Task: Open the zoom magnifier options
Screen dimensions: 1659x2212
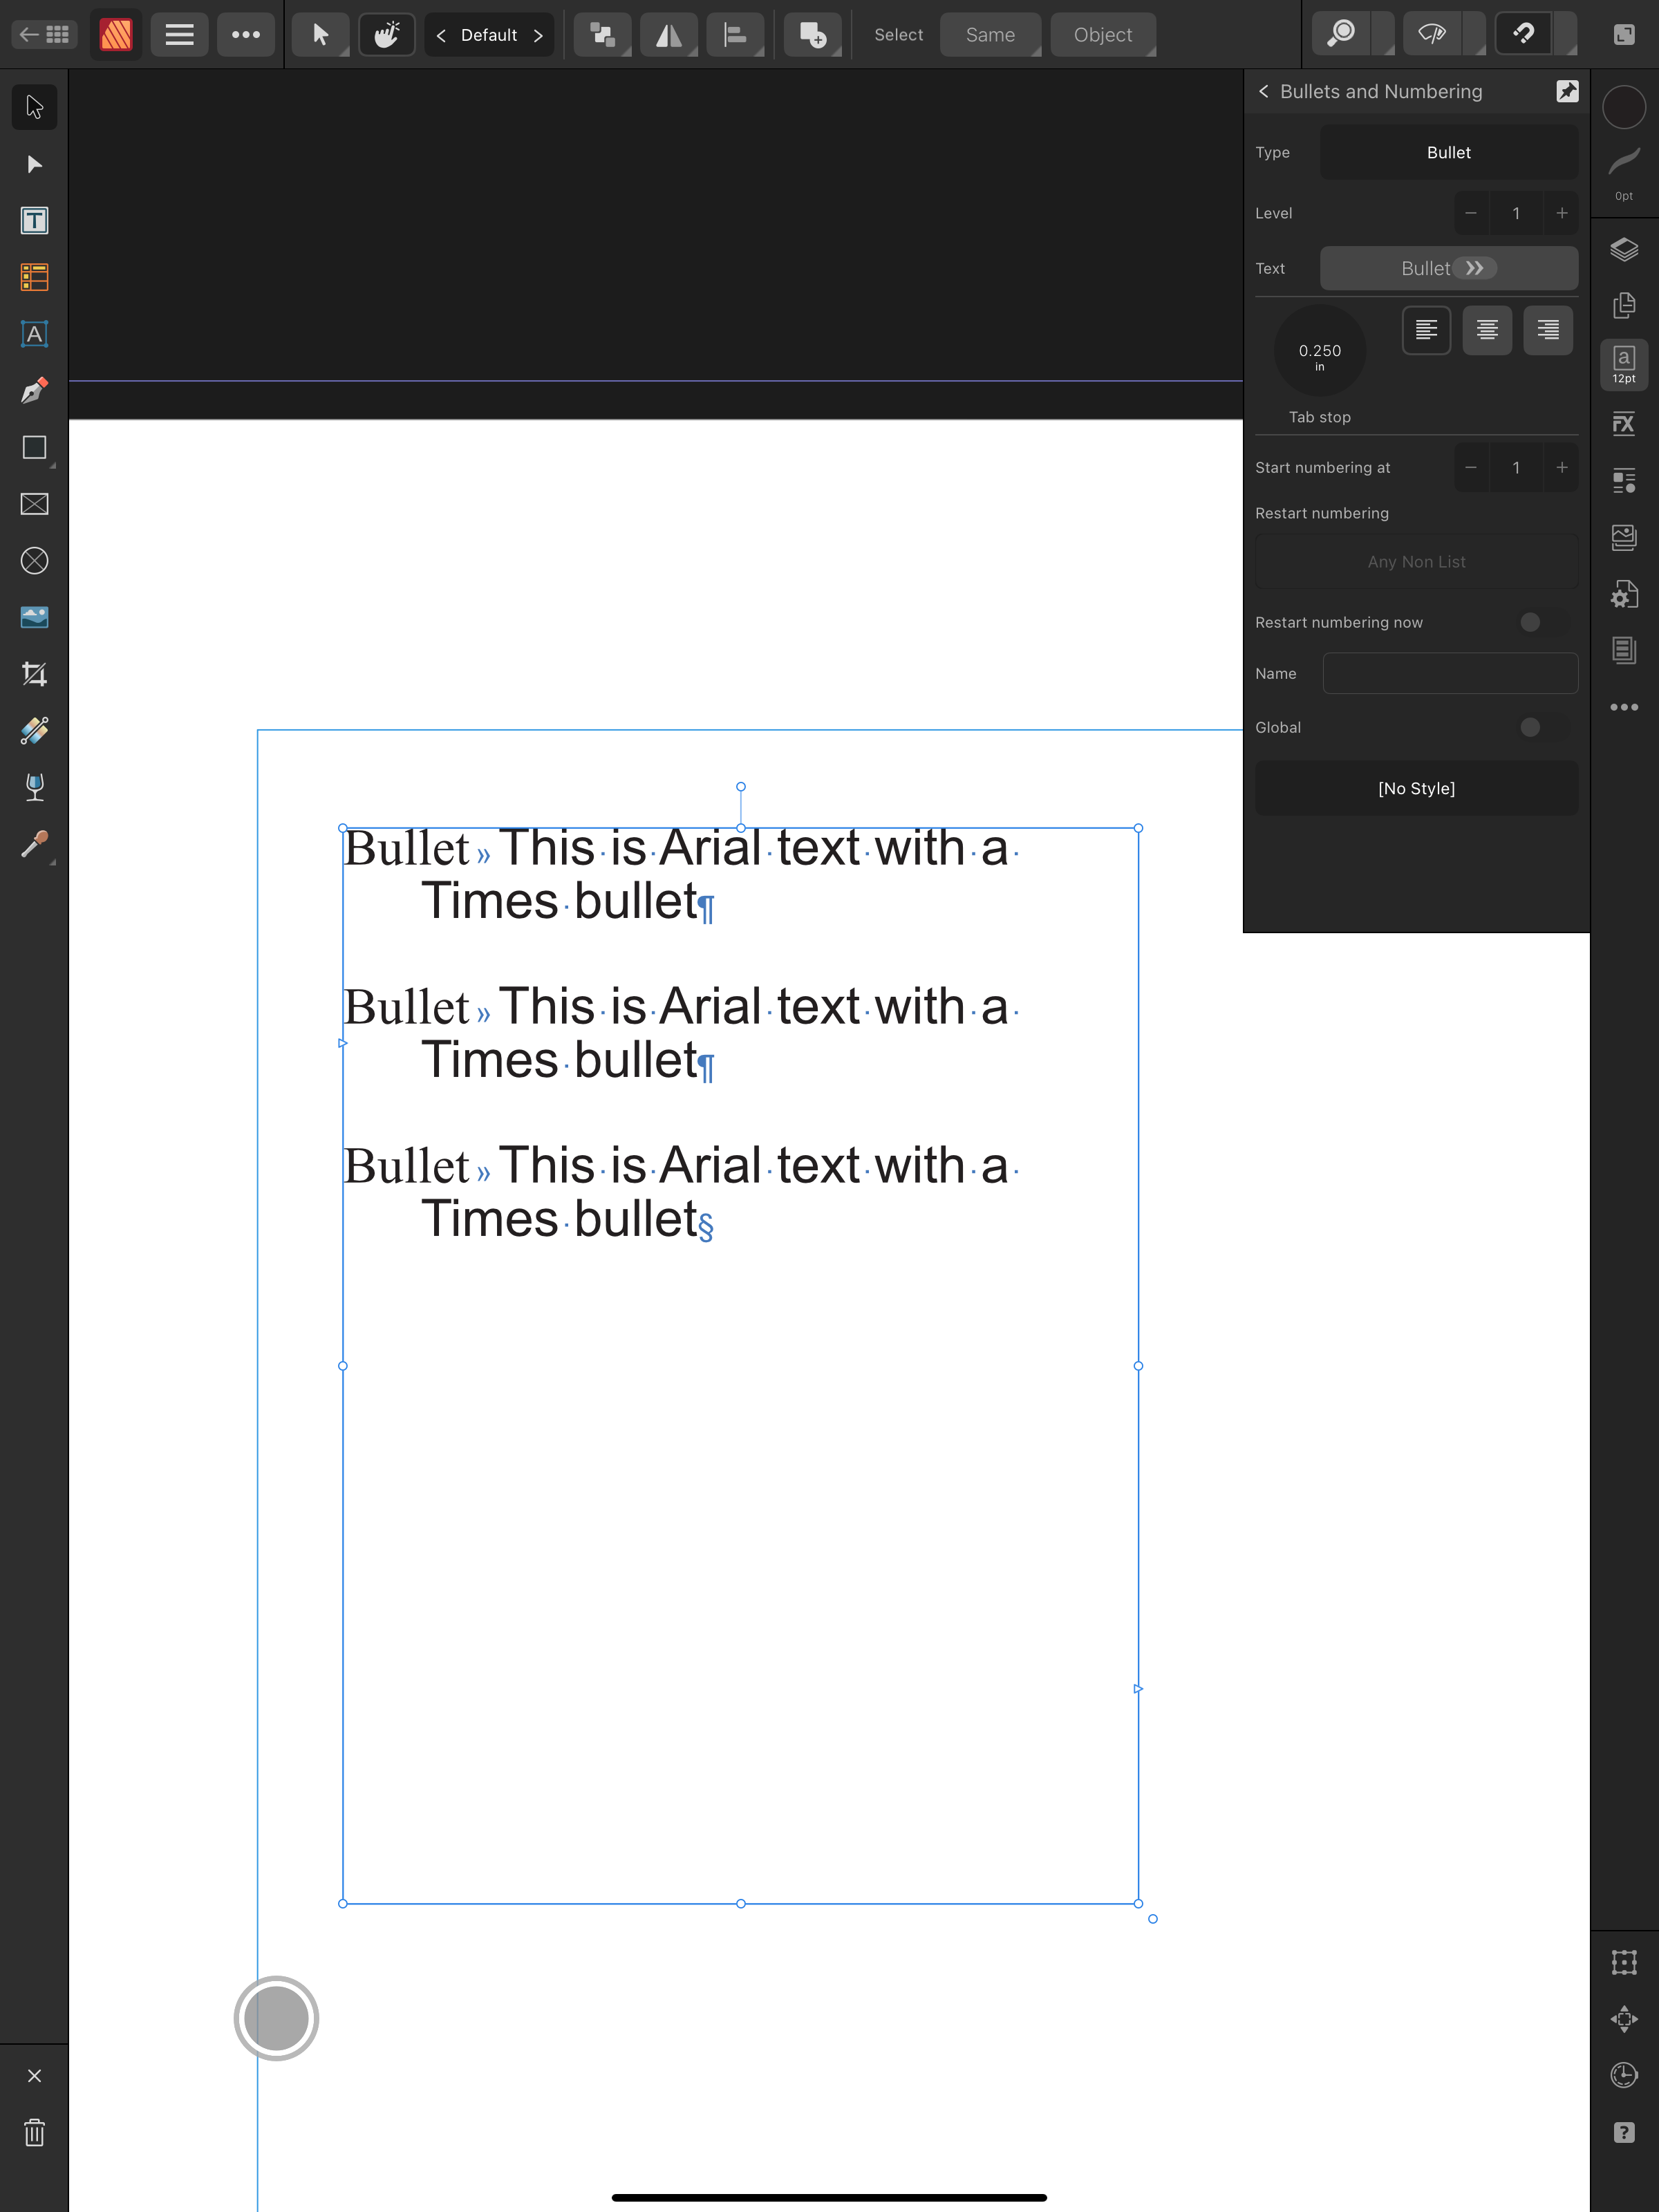Action: click(1342, 35)
